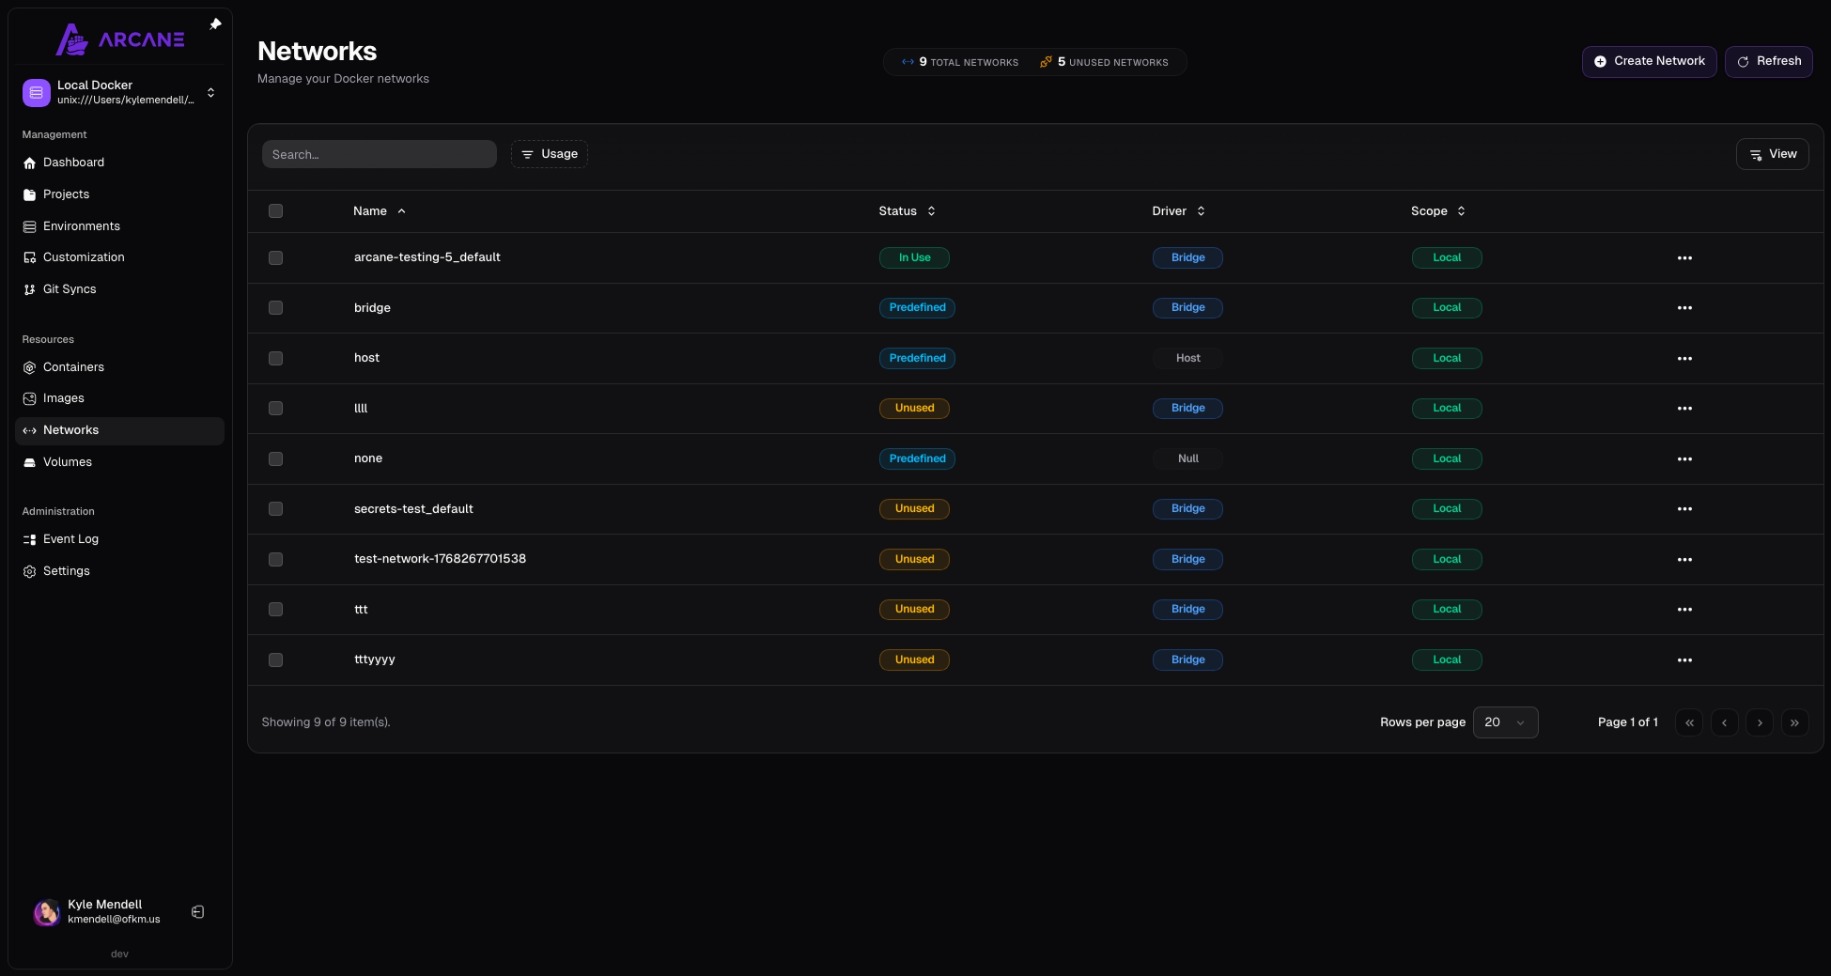Image resolution: width=1831 pixels, height=976 pixels.
Task: Open Git Syncs from the sidebar
Action: 69,289
